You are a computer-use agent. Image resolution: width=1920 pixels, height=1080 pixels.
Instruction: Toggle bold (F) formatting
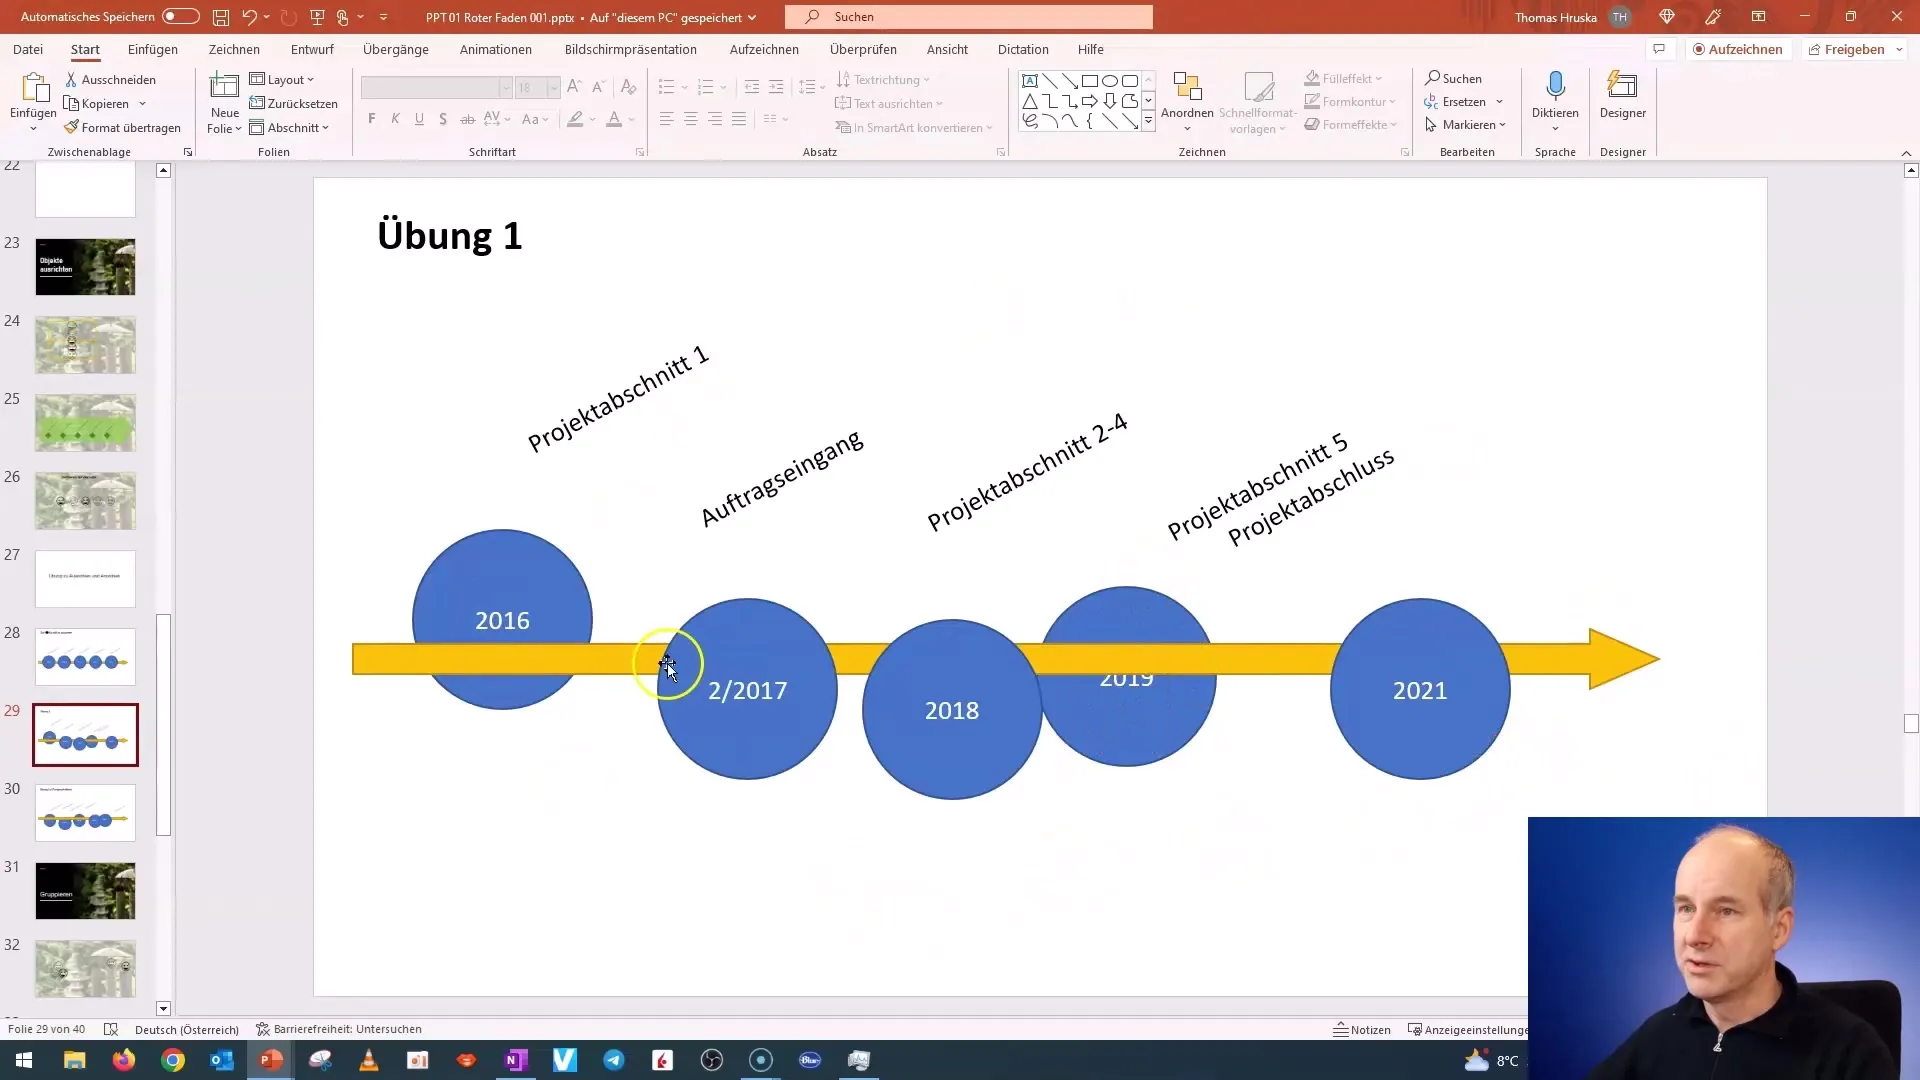click(372, 119)
